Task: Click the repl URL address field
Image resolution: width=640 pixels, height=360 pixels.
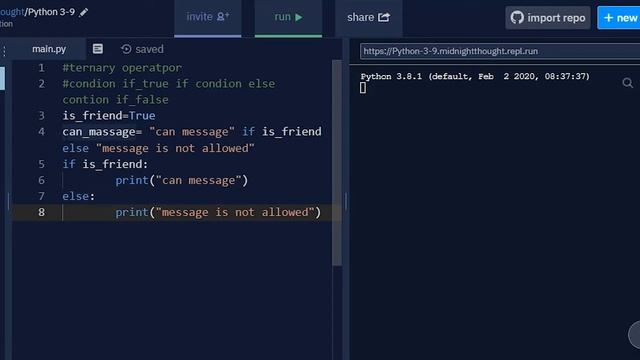Action: pos(500,51)
